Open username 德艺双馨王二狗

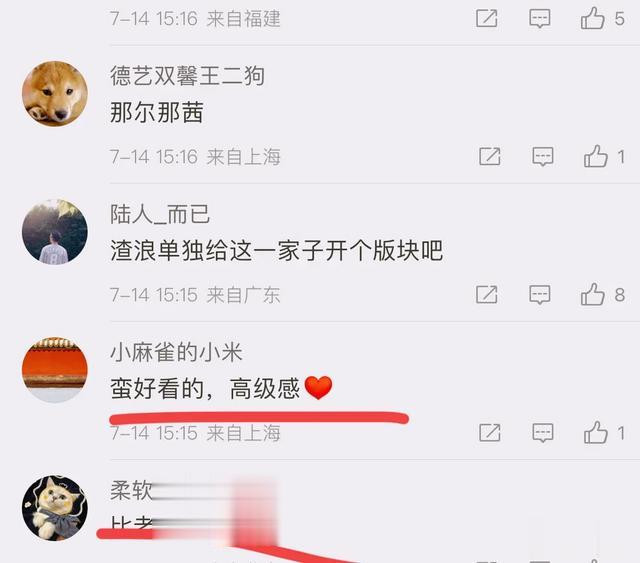187,76
